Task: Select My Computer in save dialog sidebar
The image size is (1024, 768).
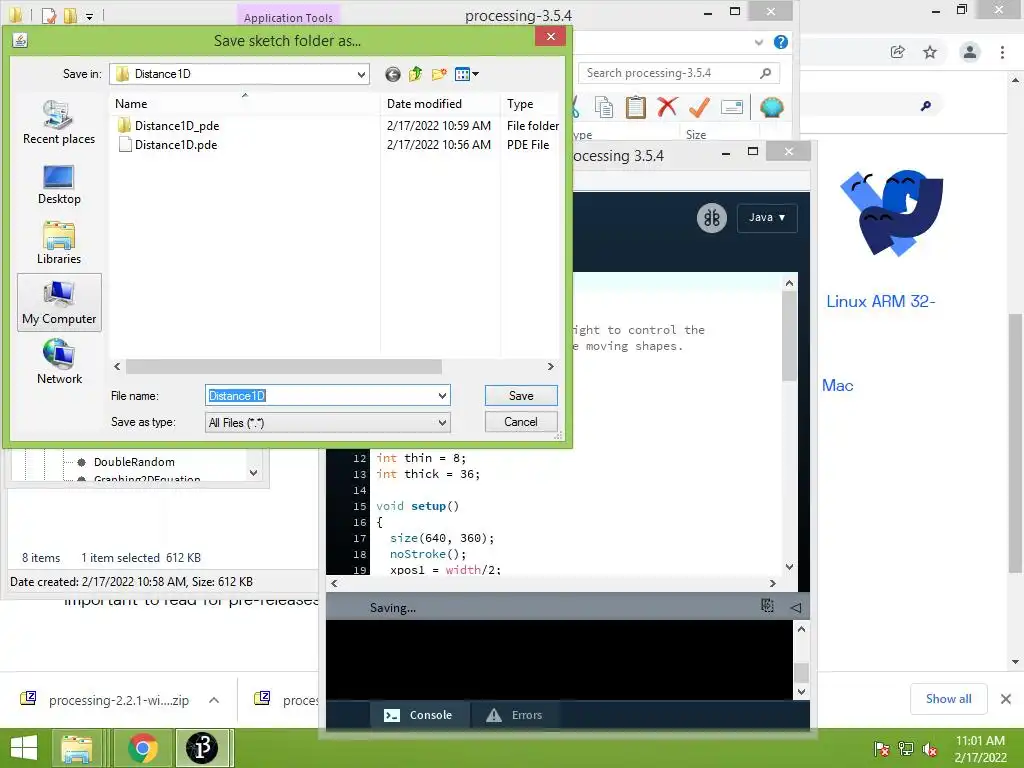Action: (59, 302)
